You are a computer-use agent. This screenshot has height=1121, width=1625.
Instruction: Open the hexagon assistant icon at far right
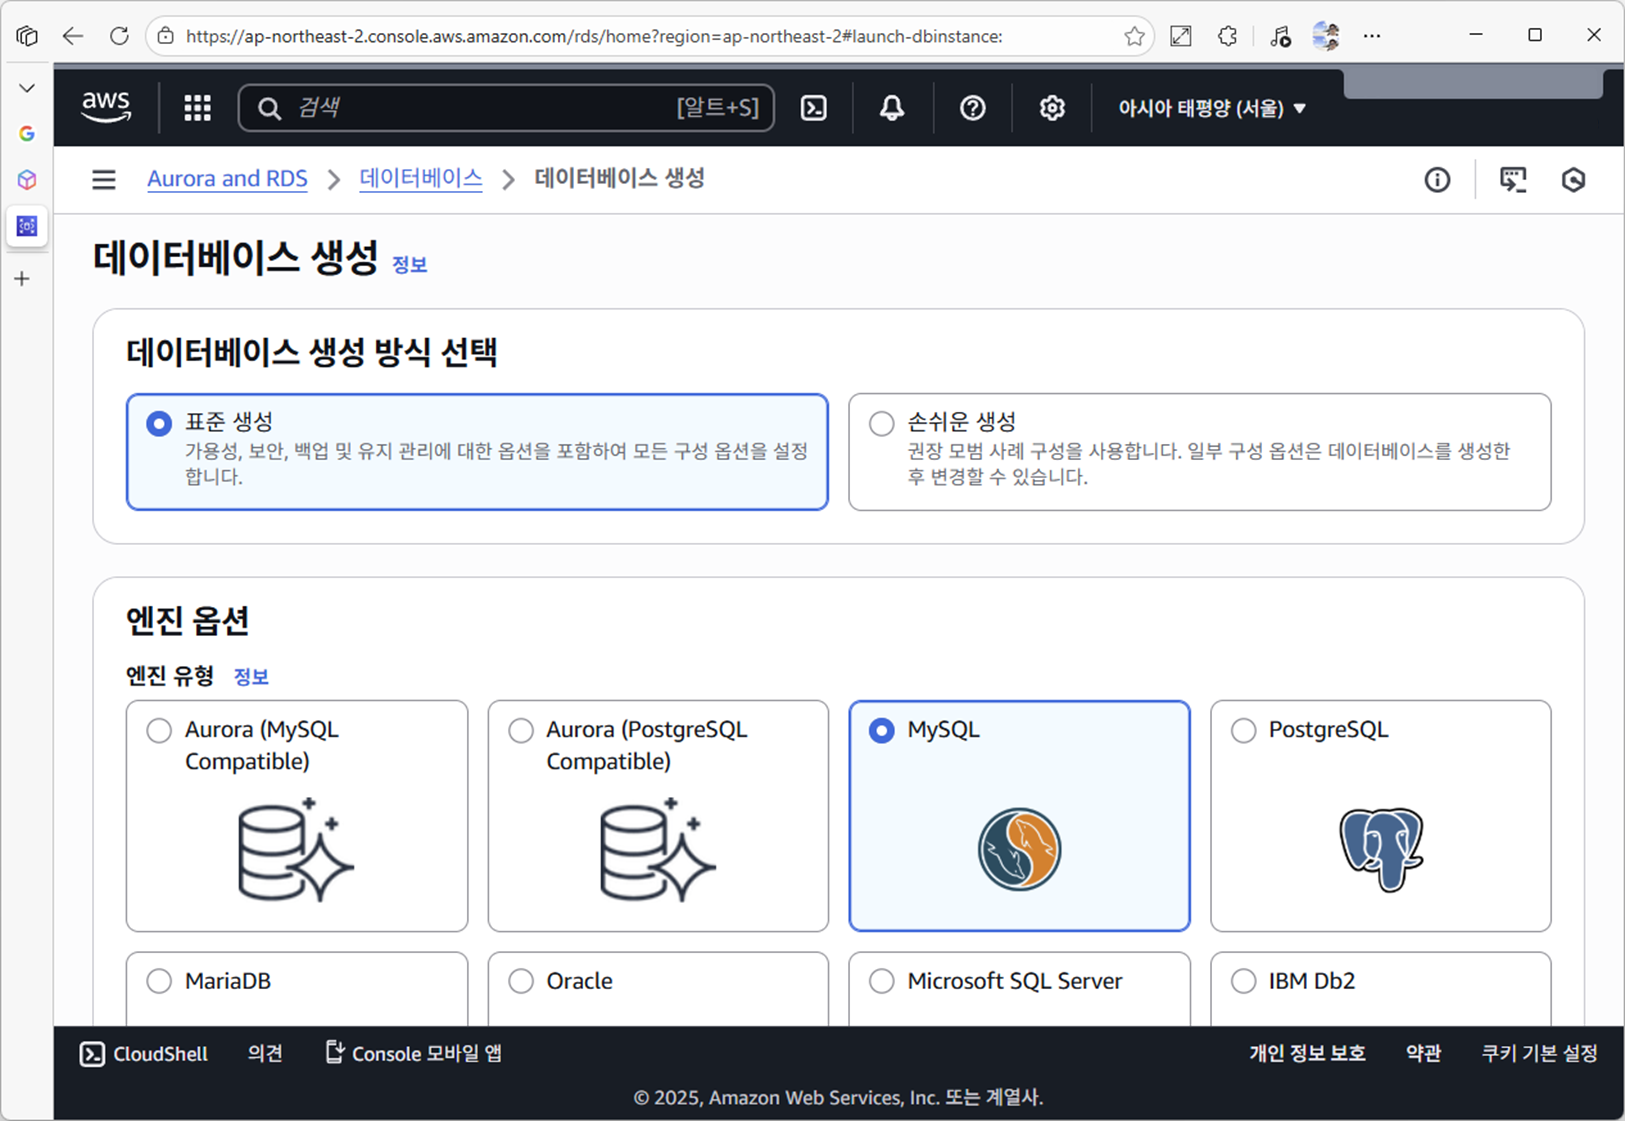(1573, 180)
